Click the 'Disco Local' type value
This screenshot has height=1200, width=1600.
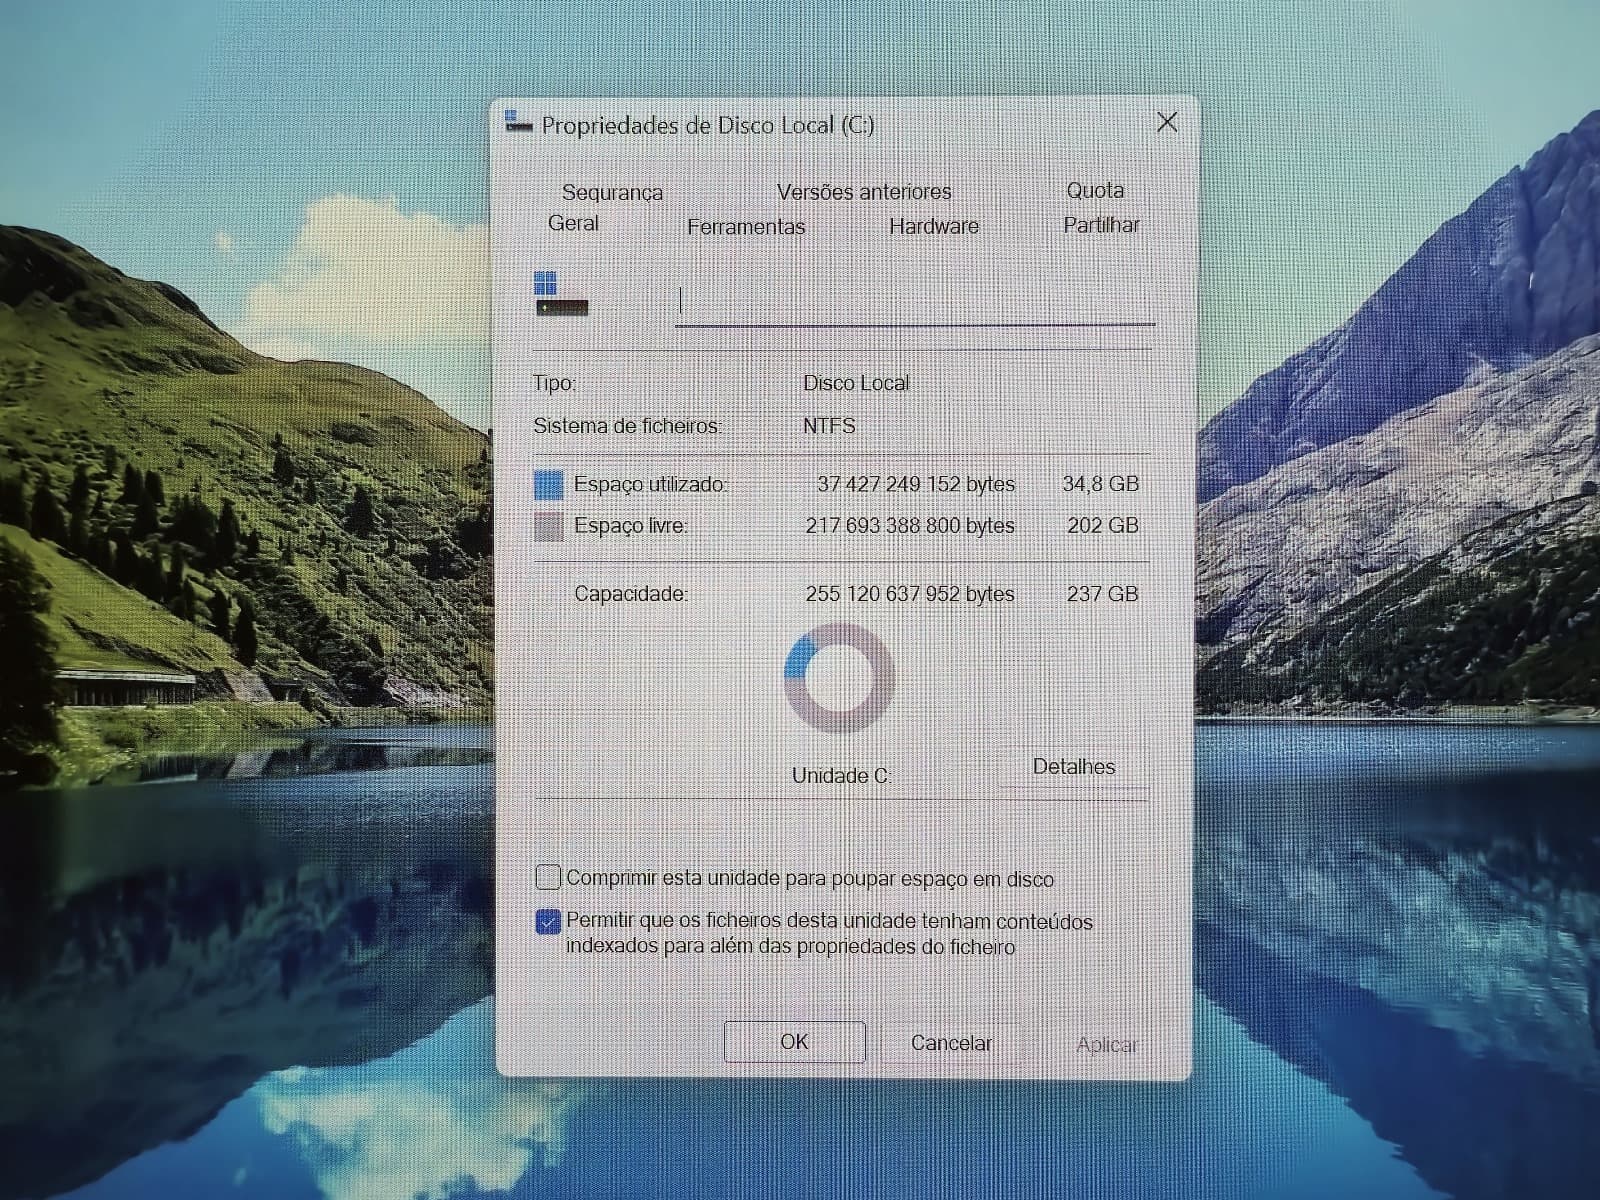(x=856, y=383)
